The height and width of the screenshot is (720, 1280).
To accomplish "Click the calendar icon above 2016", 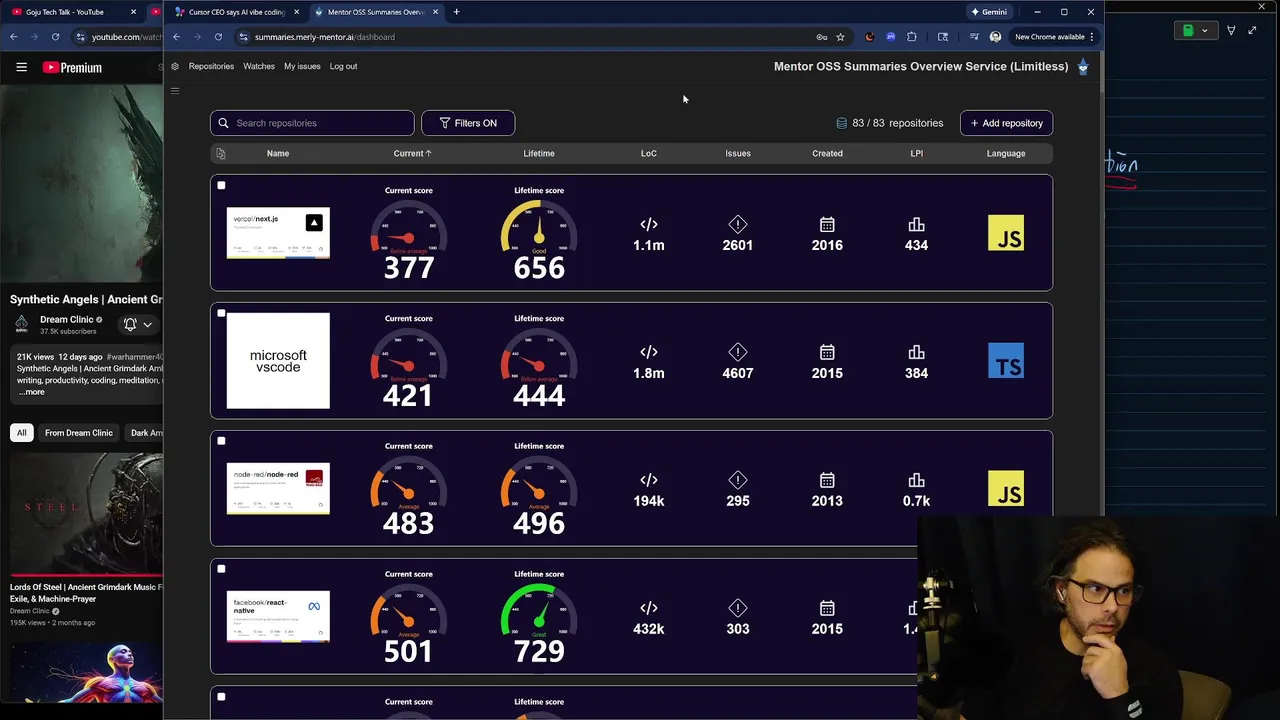I will click(827, 224).
